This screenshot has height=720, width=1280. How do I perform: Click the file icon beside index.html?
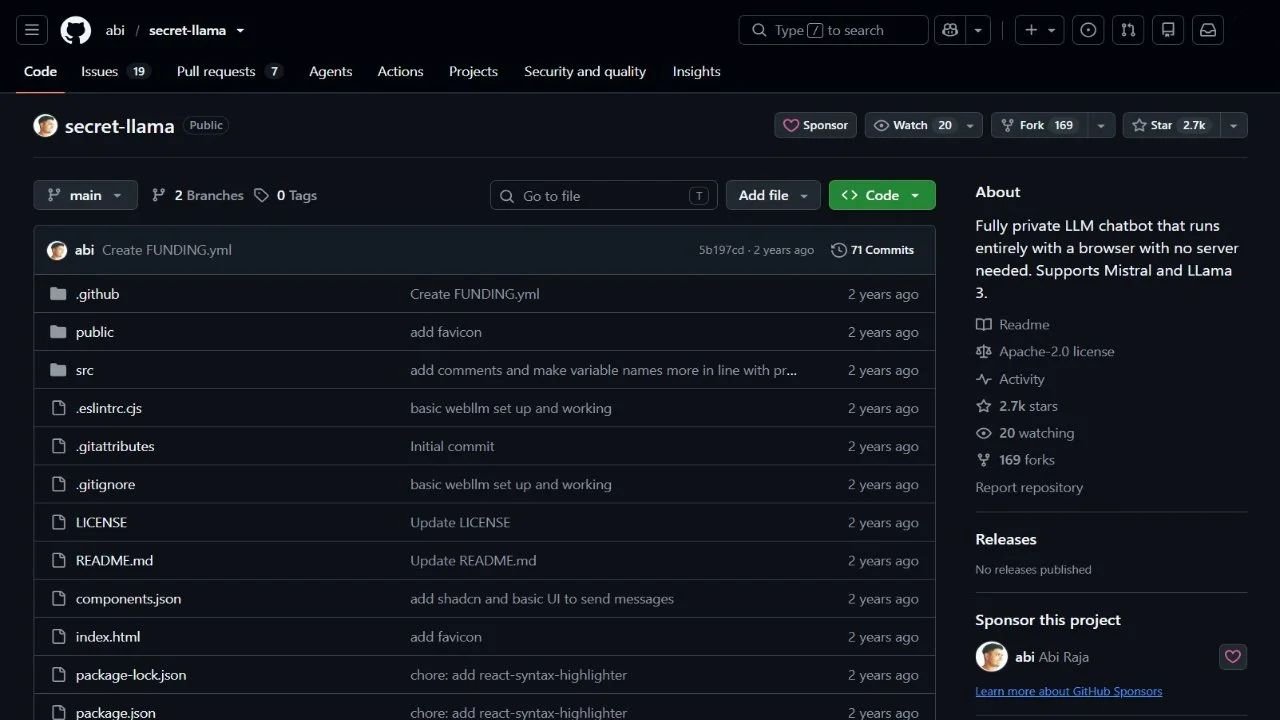click(x=58, y=637)
